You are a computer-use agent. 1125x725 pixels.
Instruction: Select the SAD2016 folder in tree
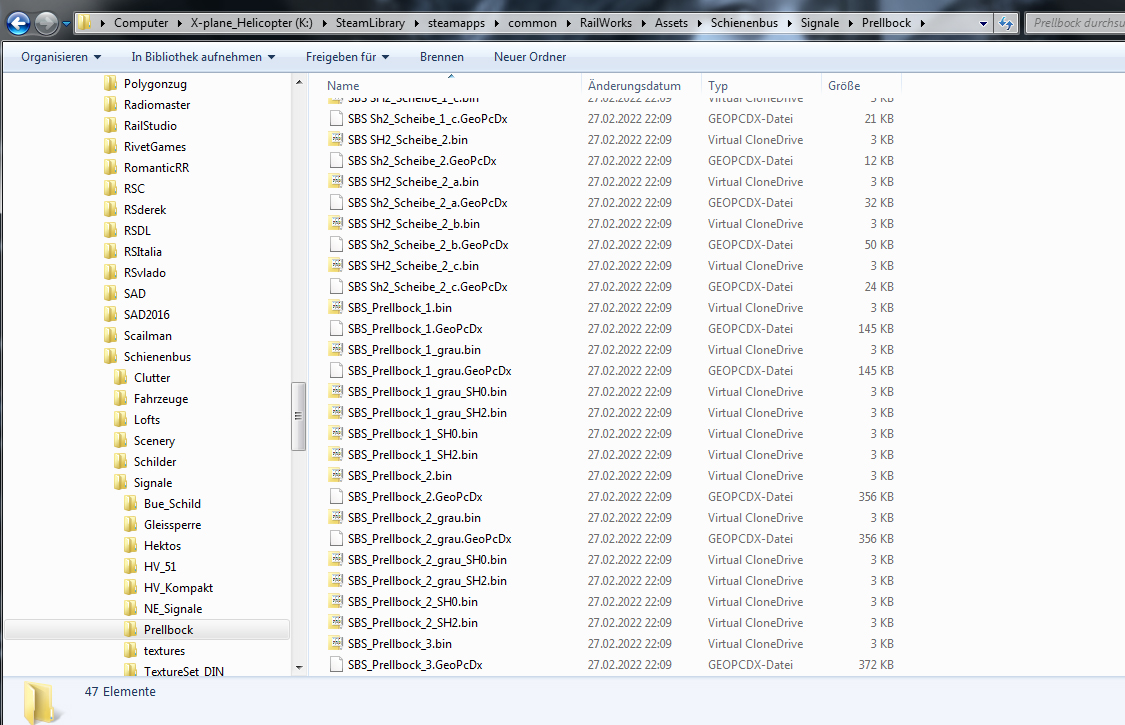tap(146, 314)
